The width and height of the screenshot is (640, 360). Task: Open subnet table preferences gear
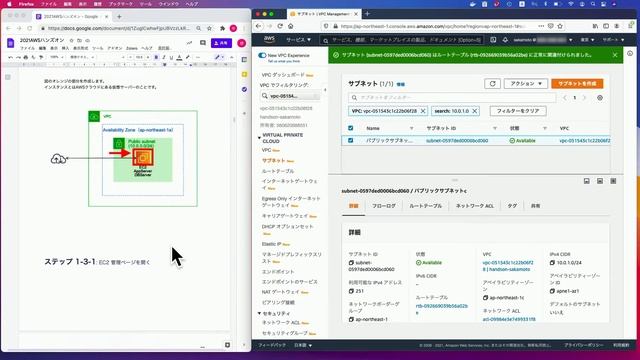pos(600,98)
